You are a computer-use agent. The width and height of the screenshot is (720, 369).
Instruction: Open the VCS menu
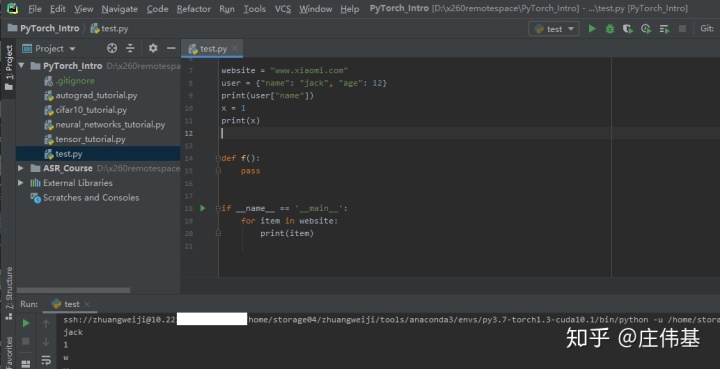[x=283, y=9]
